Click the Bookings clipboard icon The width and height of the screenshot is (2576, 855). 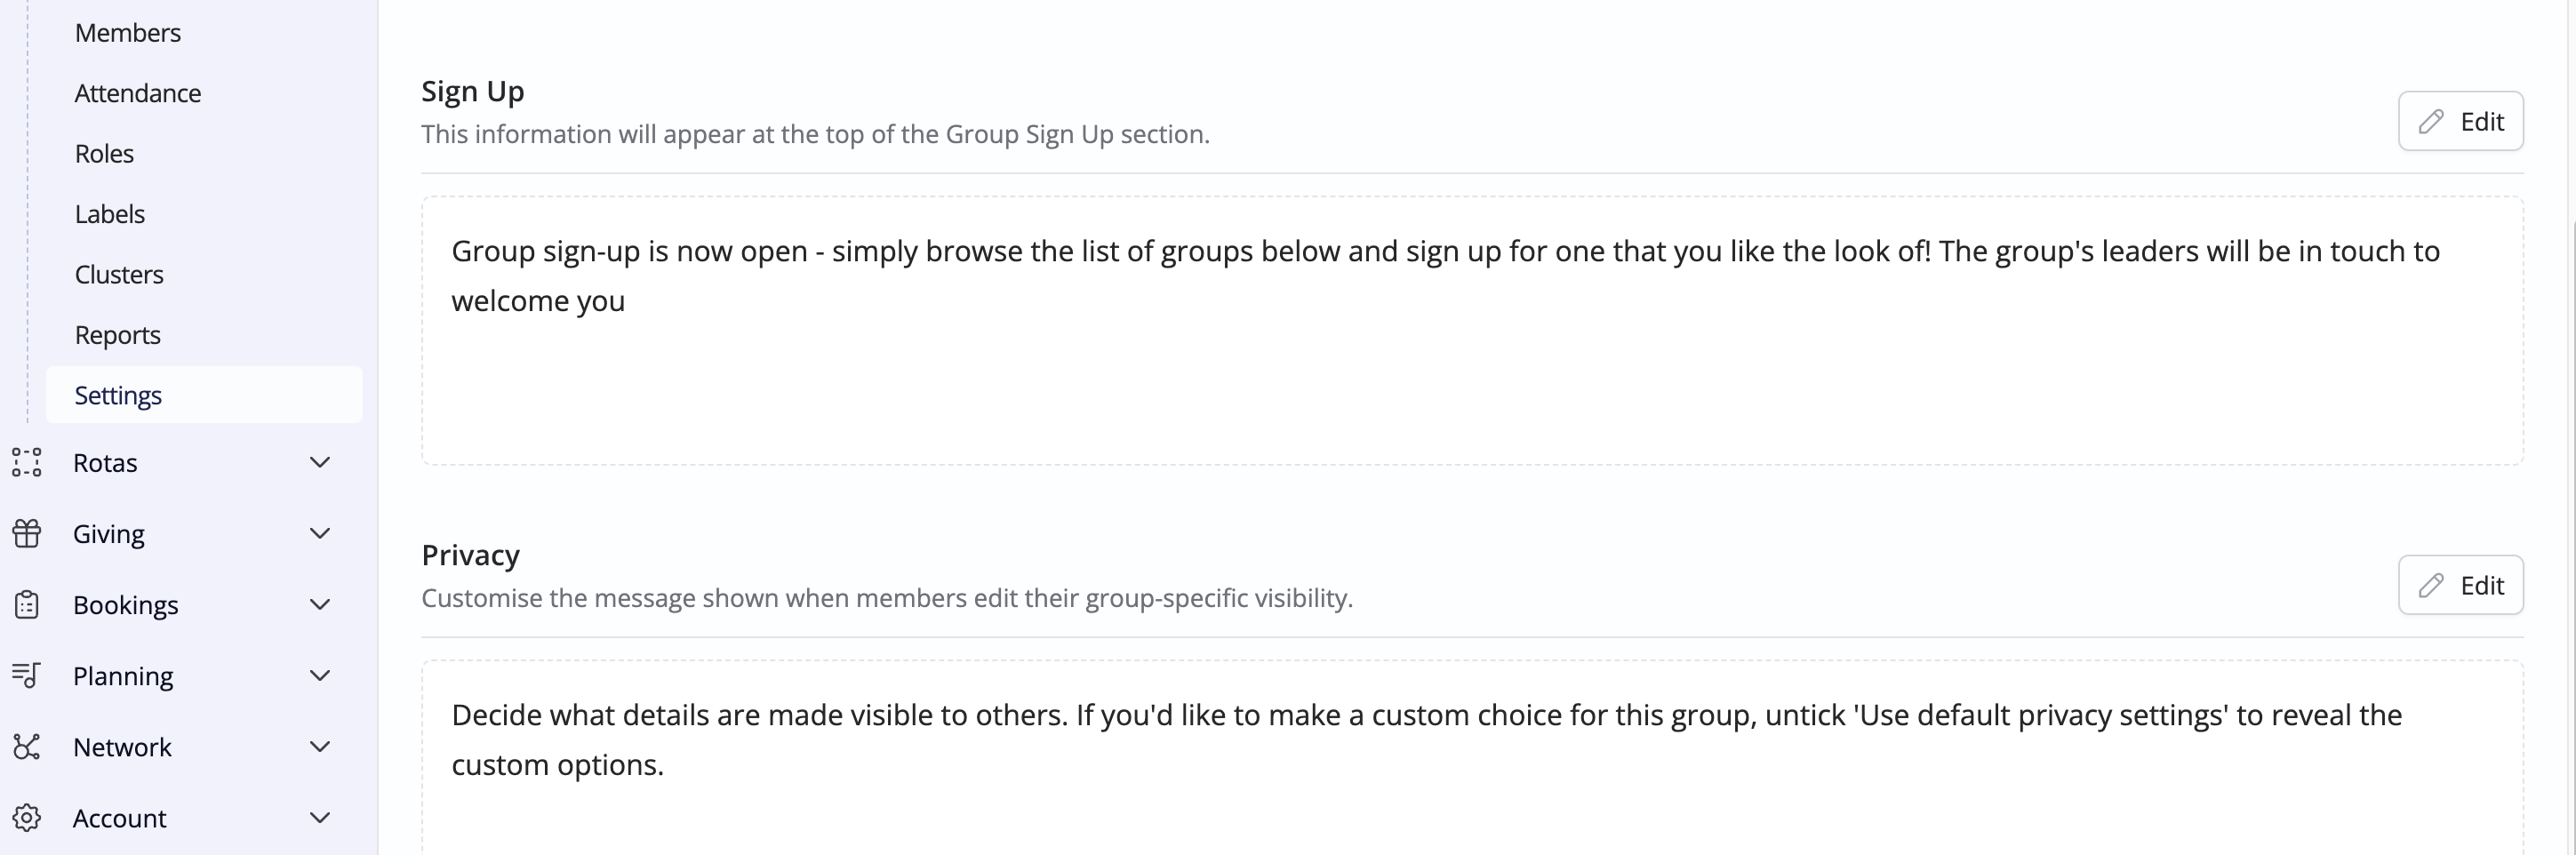click(x=27, y=604)
